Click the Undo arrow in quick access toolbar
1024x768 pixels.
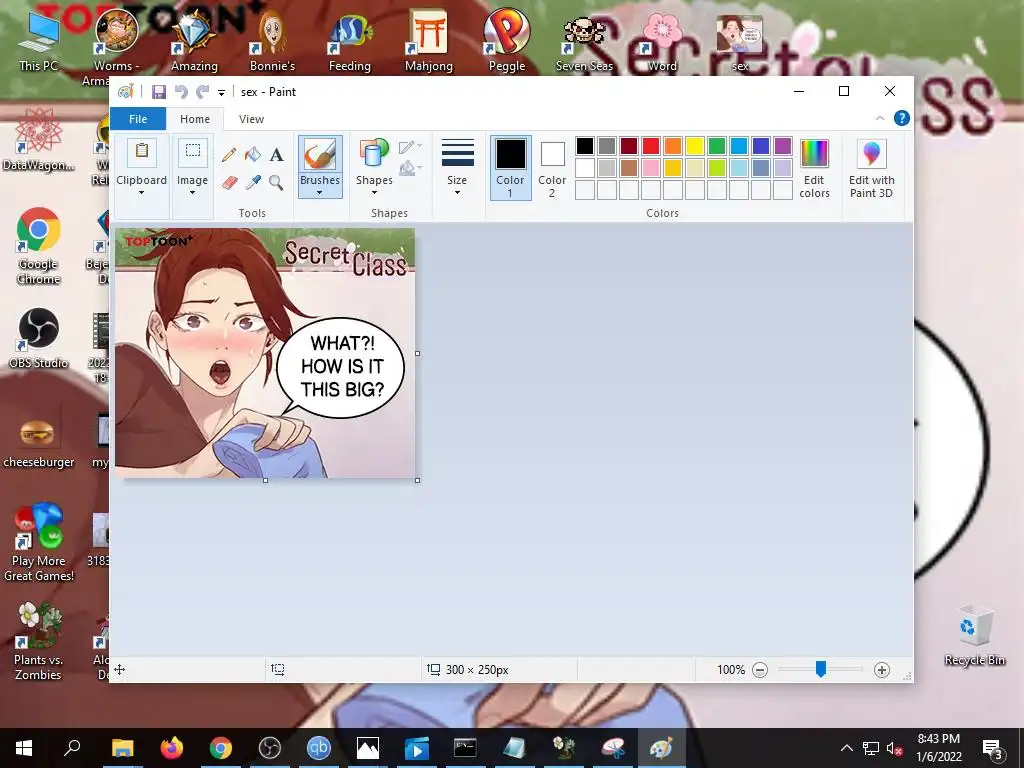pyautogui.click(x=181, y=92)
